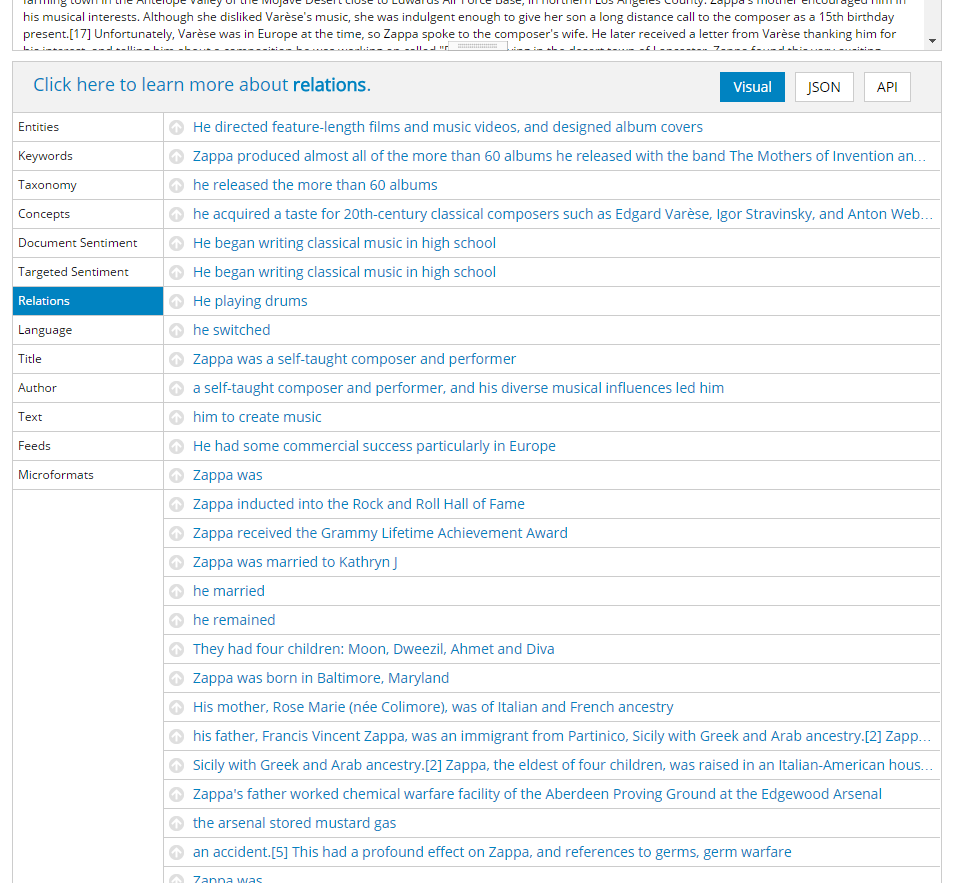Open relation "Zappa inducted into the Rock and Roll Hall of Fame"
Image resolution: width=961 pixels, height=883 pixels.
pos(359,504)
